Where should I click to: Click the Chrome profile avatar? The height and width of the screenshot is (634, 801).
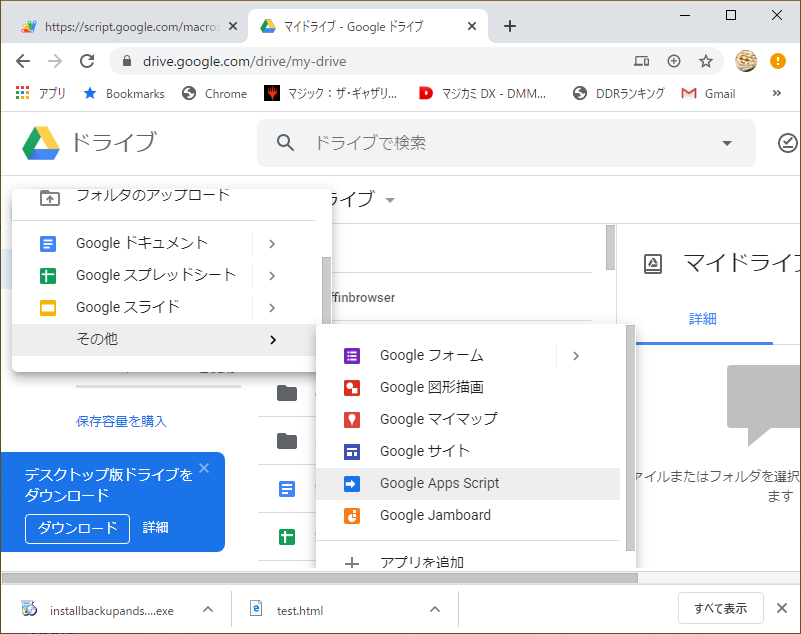pos(746,61)
